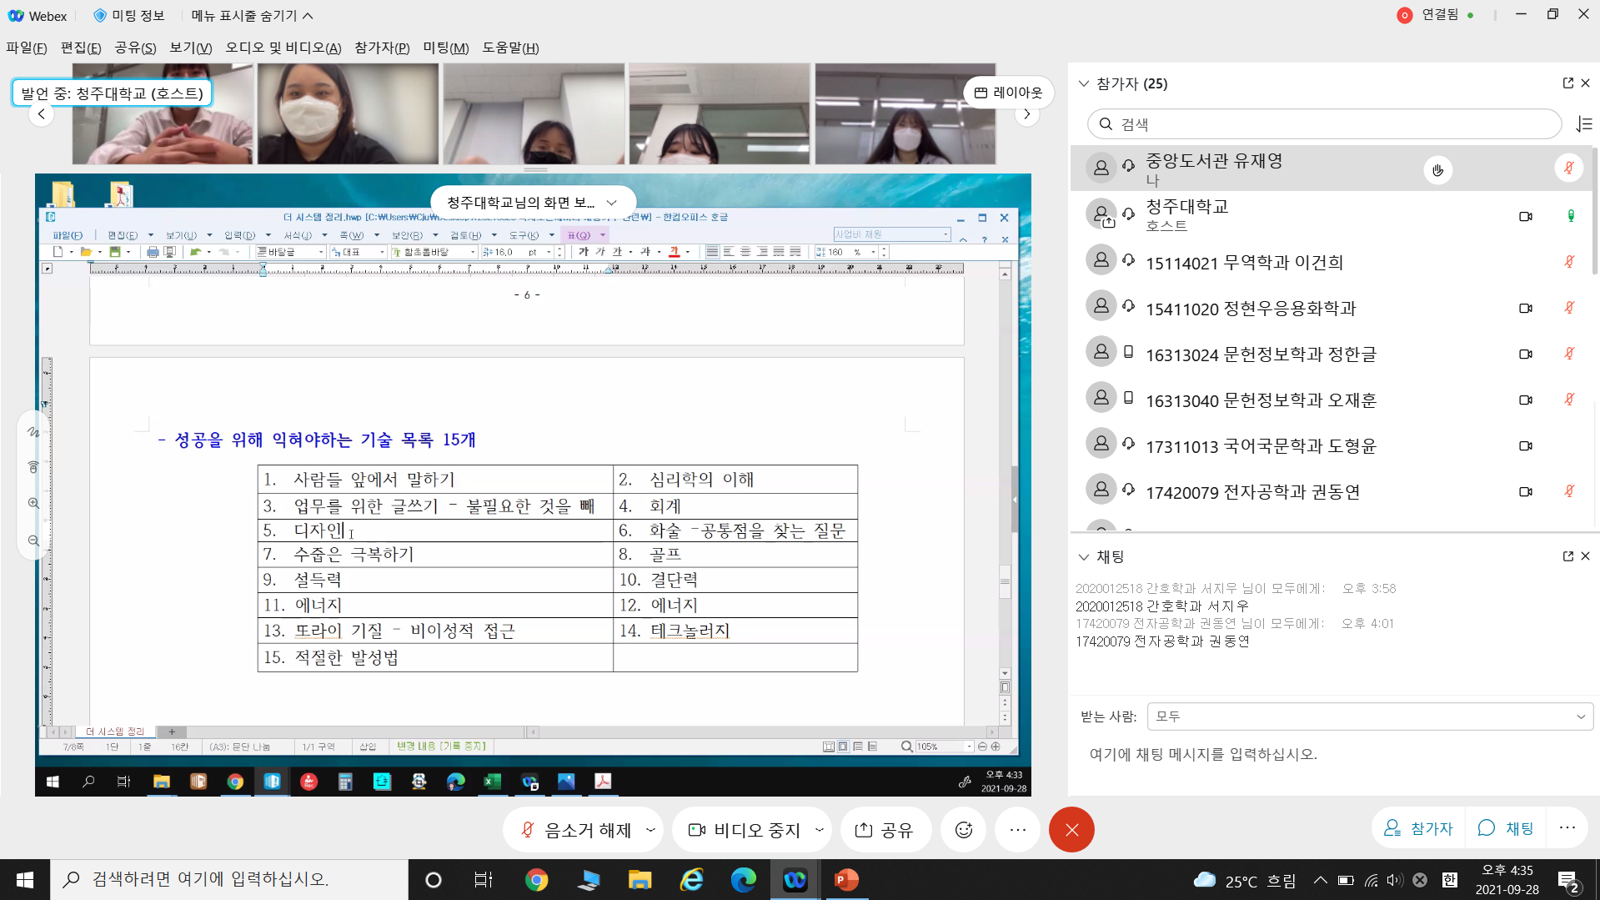The width and height of the screenshot is (1600, 900).
Task: Click muted mic icon for 17420079 전자공학과 권동연
Action: 1569,491
